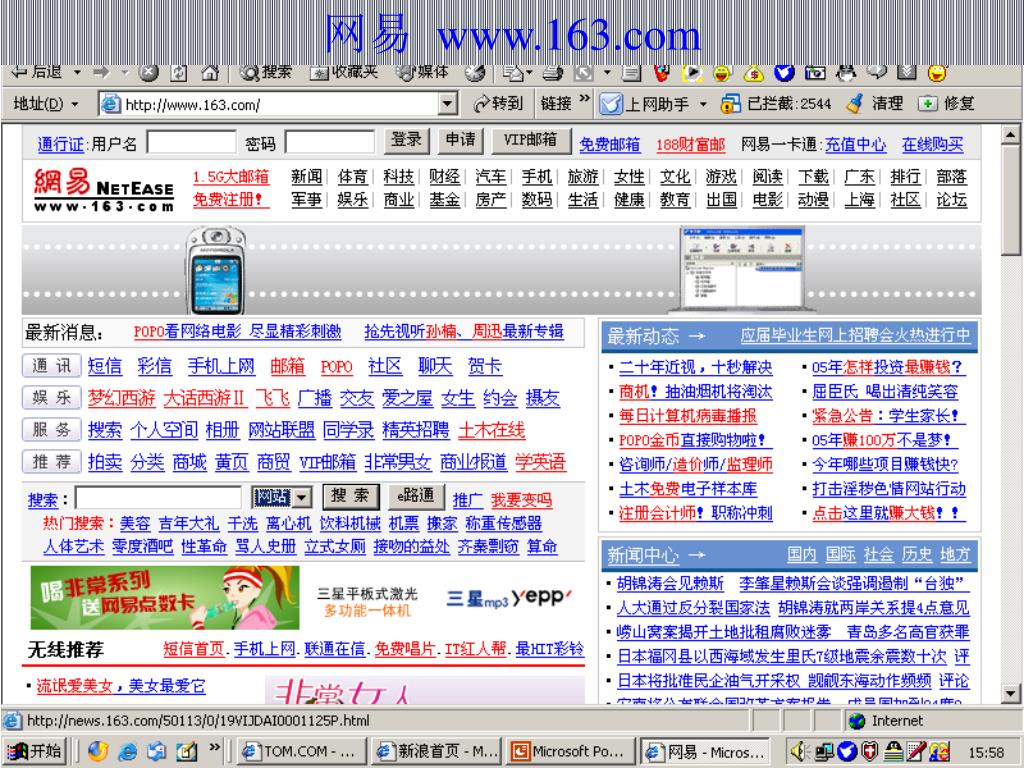This screenshot has height=768, width=1024.
Task: Open the History toolbar icon
Action: (x=475, y=72)
